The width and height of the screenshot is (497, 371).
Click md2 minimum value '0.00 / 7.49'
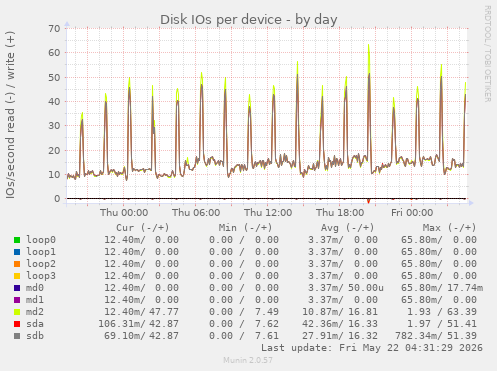pyautogui.click(x=244, y=312)
